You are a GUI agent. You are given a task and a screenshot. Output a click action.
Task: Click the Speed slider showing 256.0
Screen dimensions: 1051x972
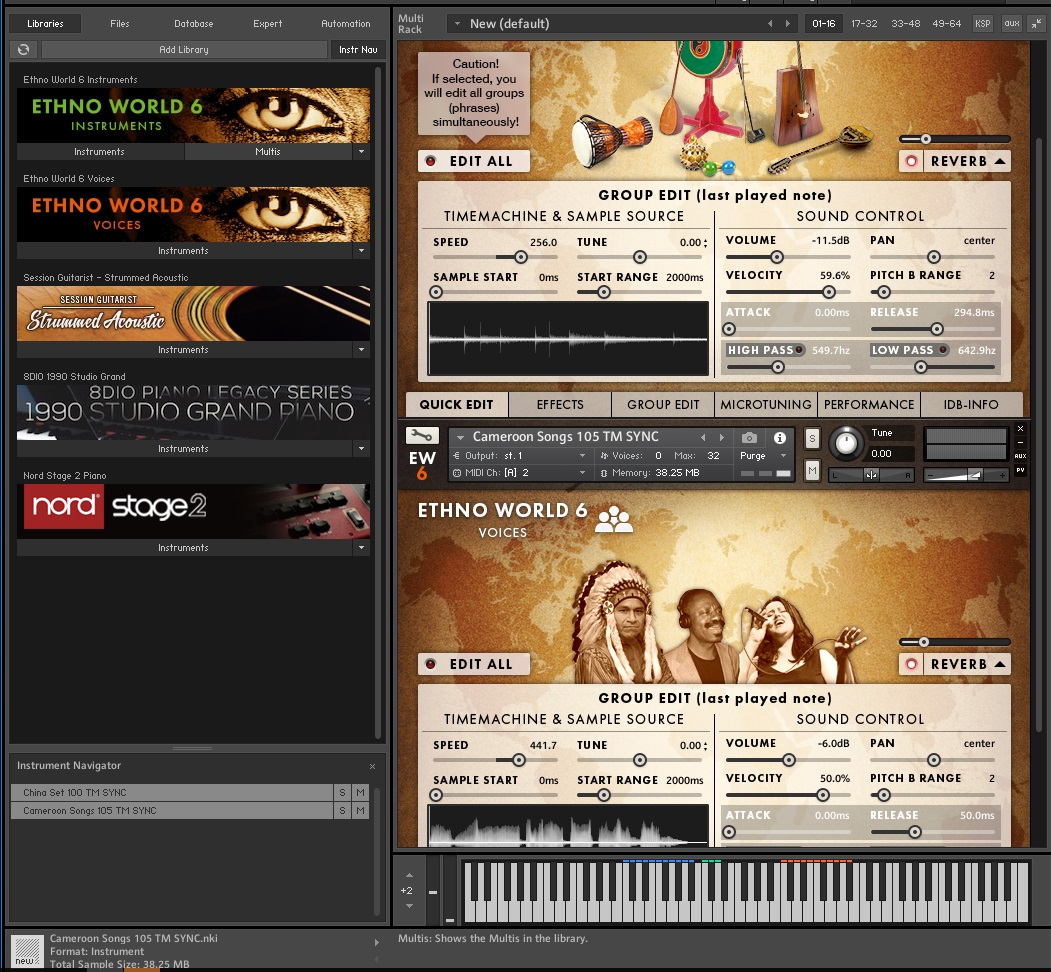[x=495, y=257]
